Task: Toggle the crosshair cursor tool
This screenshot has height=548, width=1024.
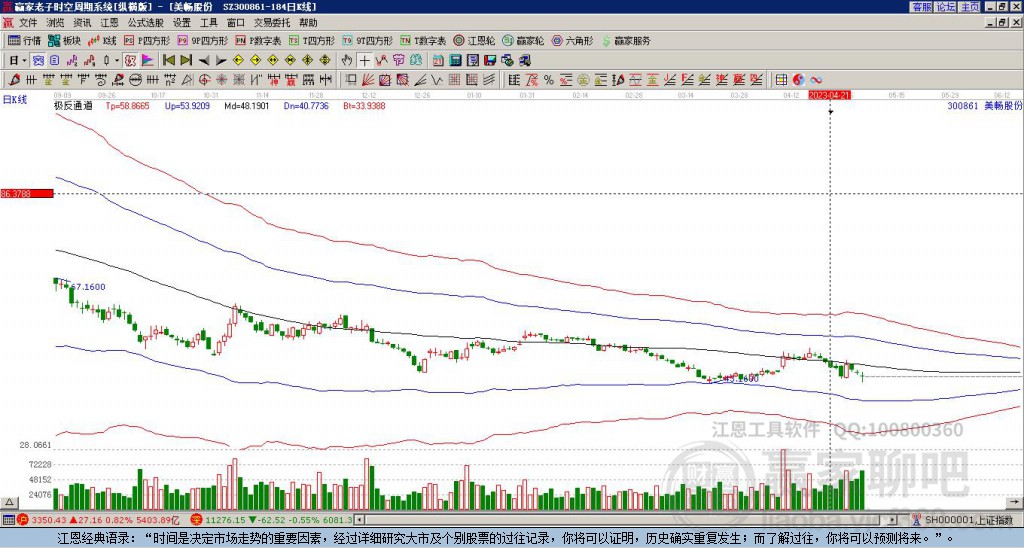Action: pyautogui.click(x=364, y=60)
